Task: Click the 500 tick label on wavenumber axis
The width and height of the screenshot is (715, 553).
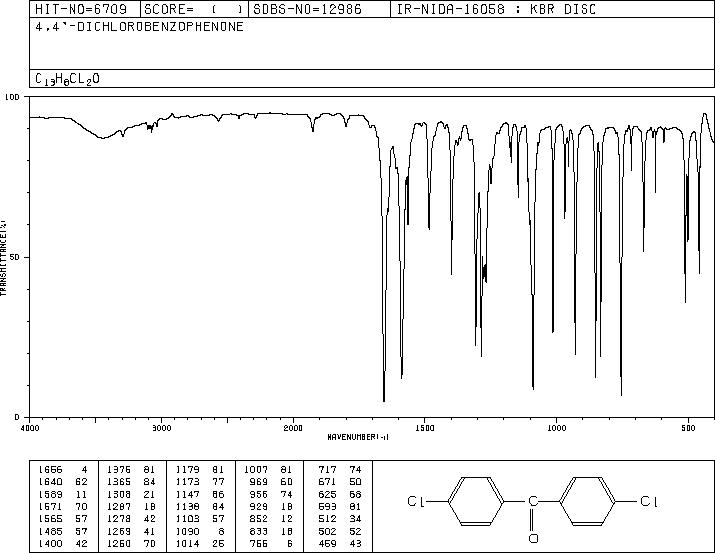Action: click(x=688, y=428)
